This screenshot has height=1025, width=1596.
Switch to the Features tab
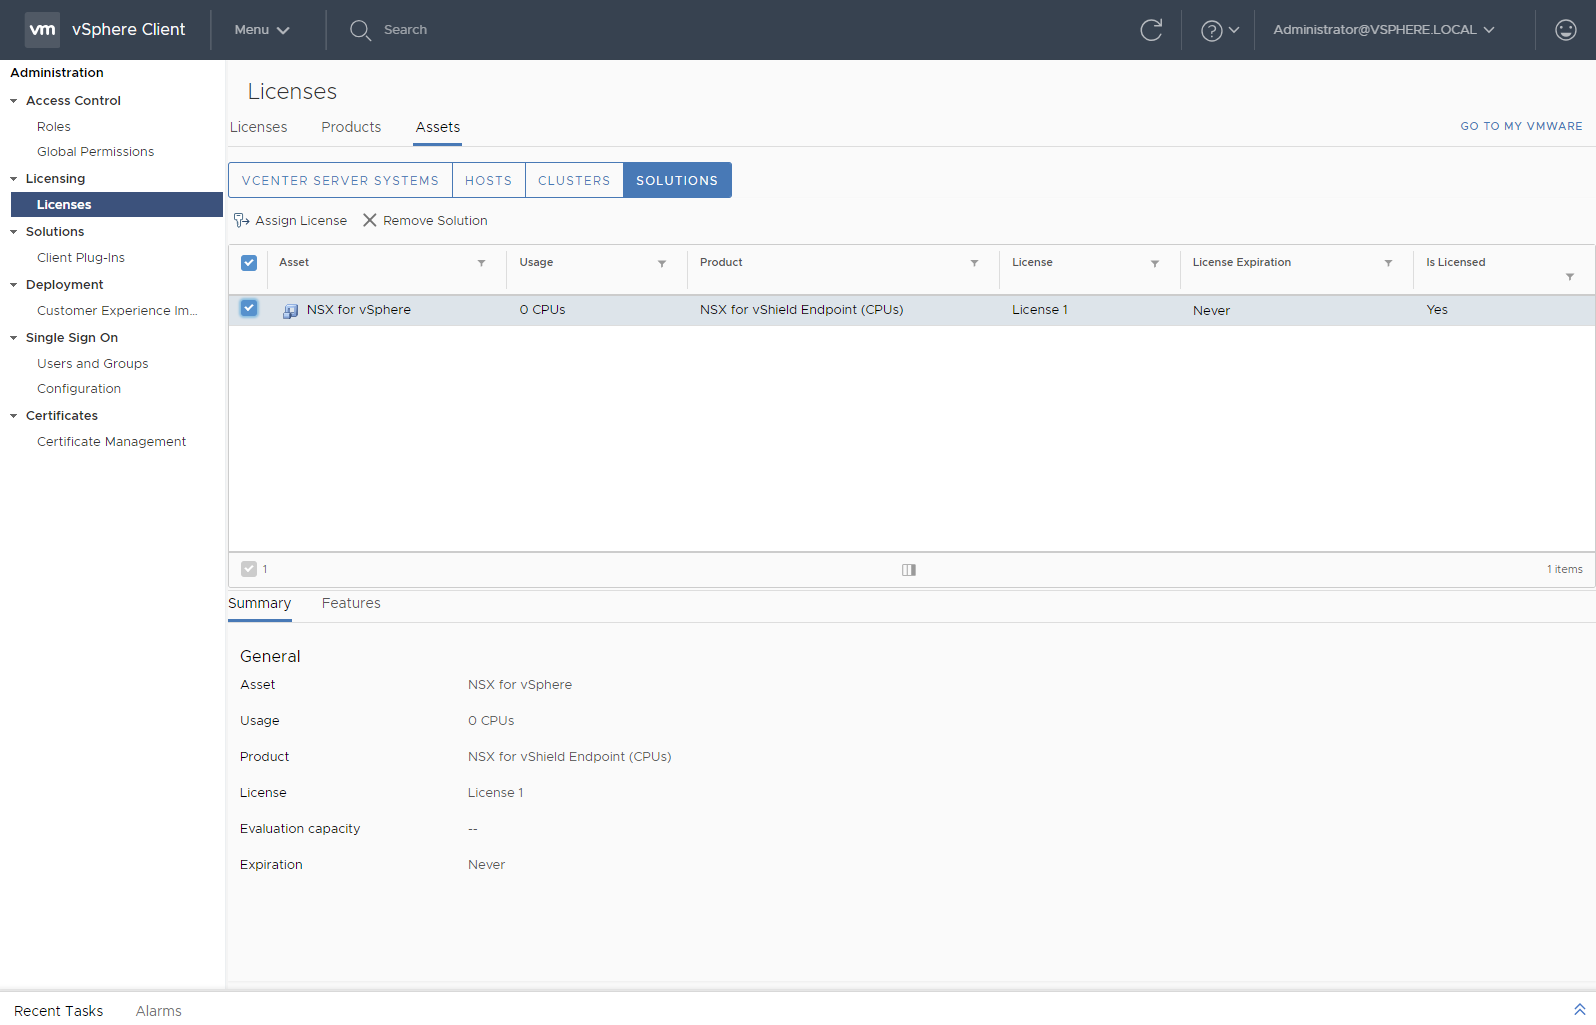[x=351, y=603]
